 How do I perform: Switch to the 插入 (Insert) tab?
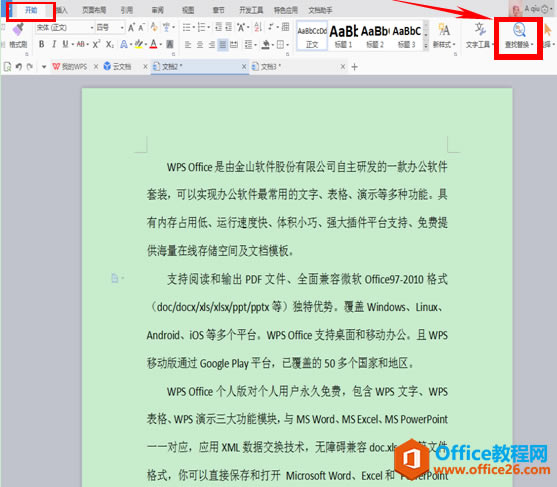(x=61, y=10)
